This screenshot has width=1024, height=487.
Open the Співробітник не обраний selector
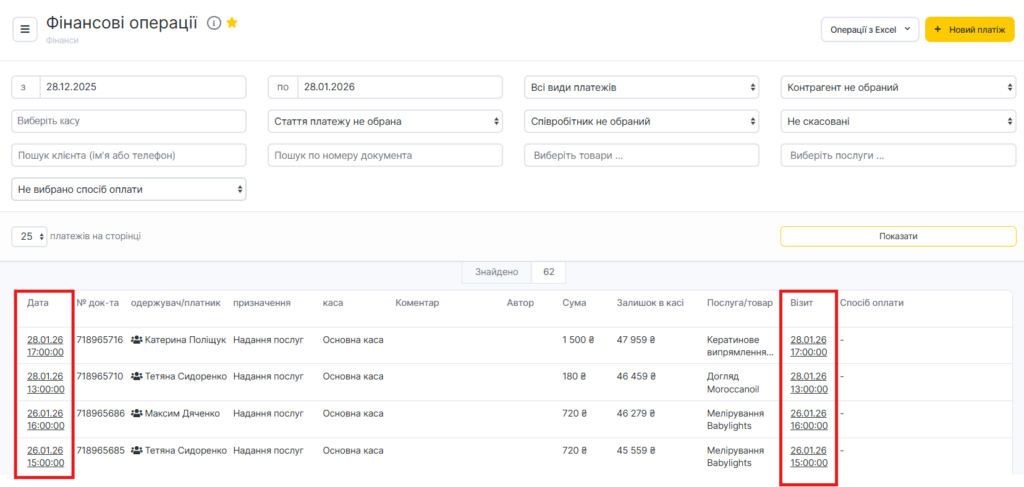[641, 121]
